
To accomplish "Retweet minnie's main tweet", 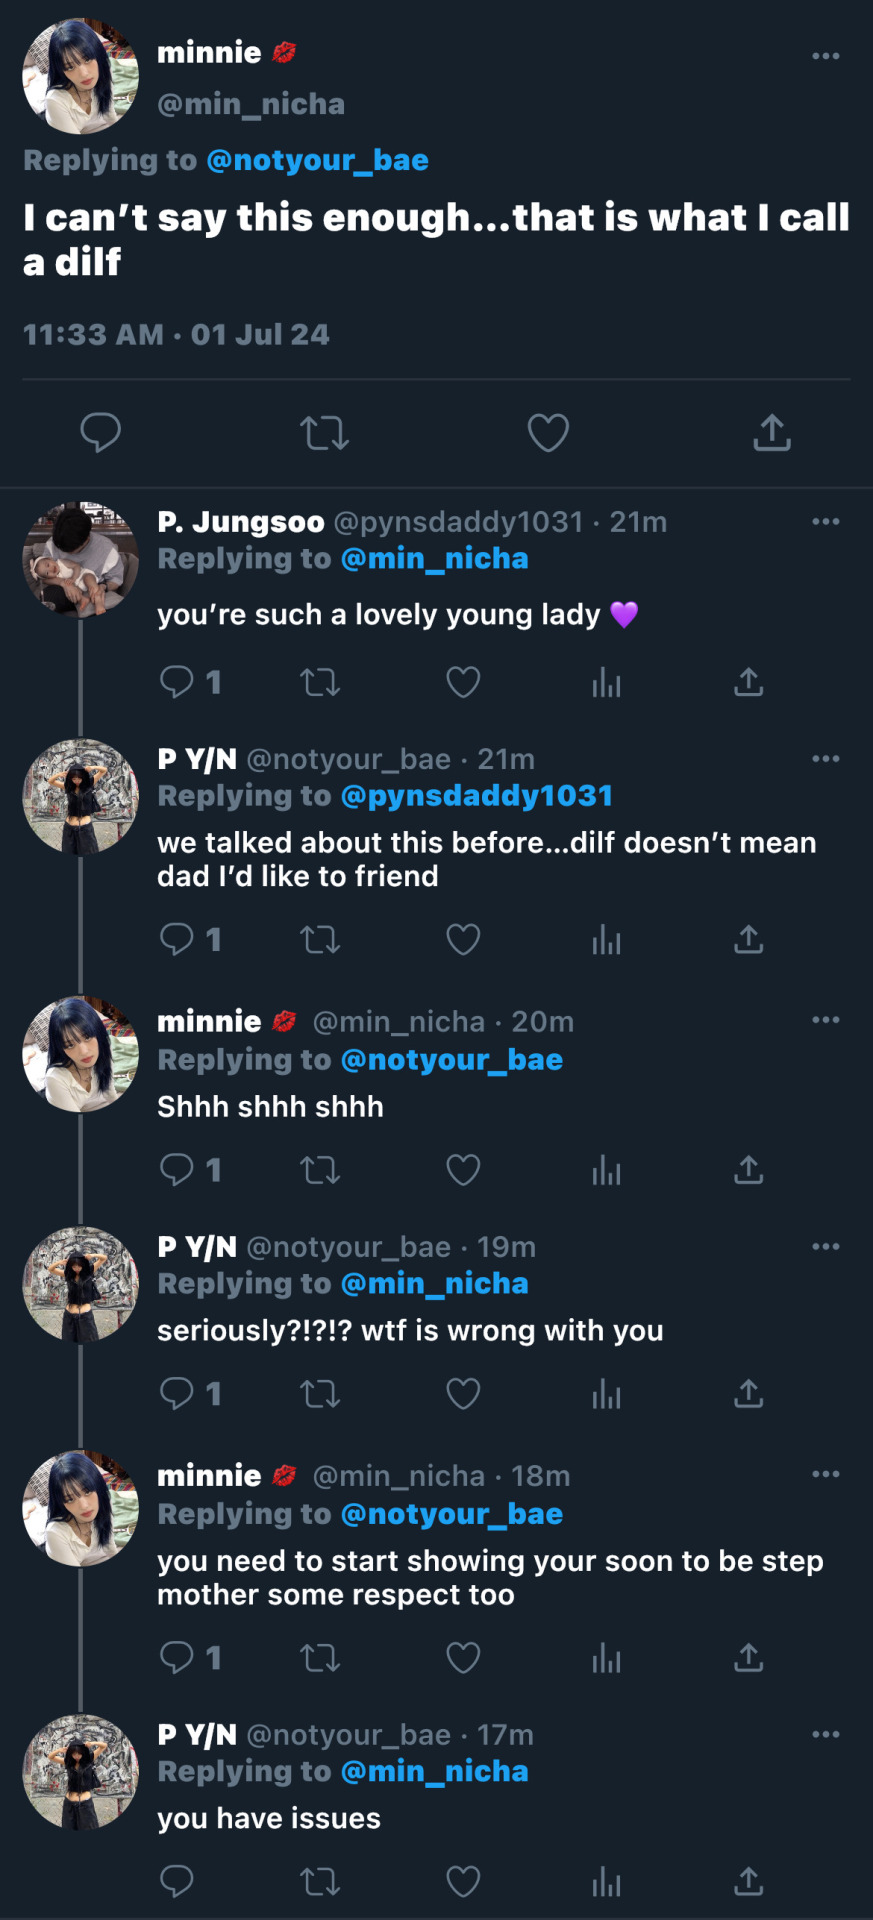I will click(x=324, y=433).
